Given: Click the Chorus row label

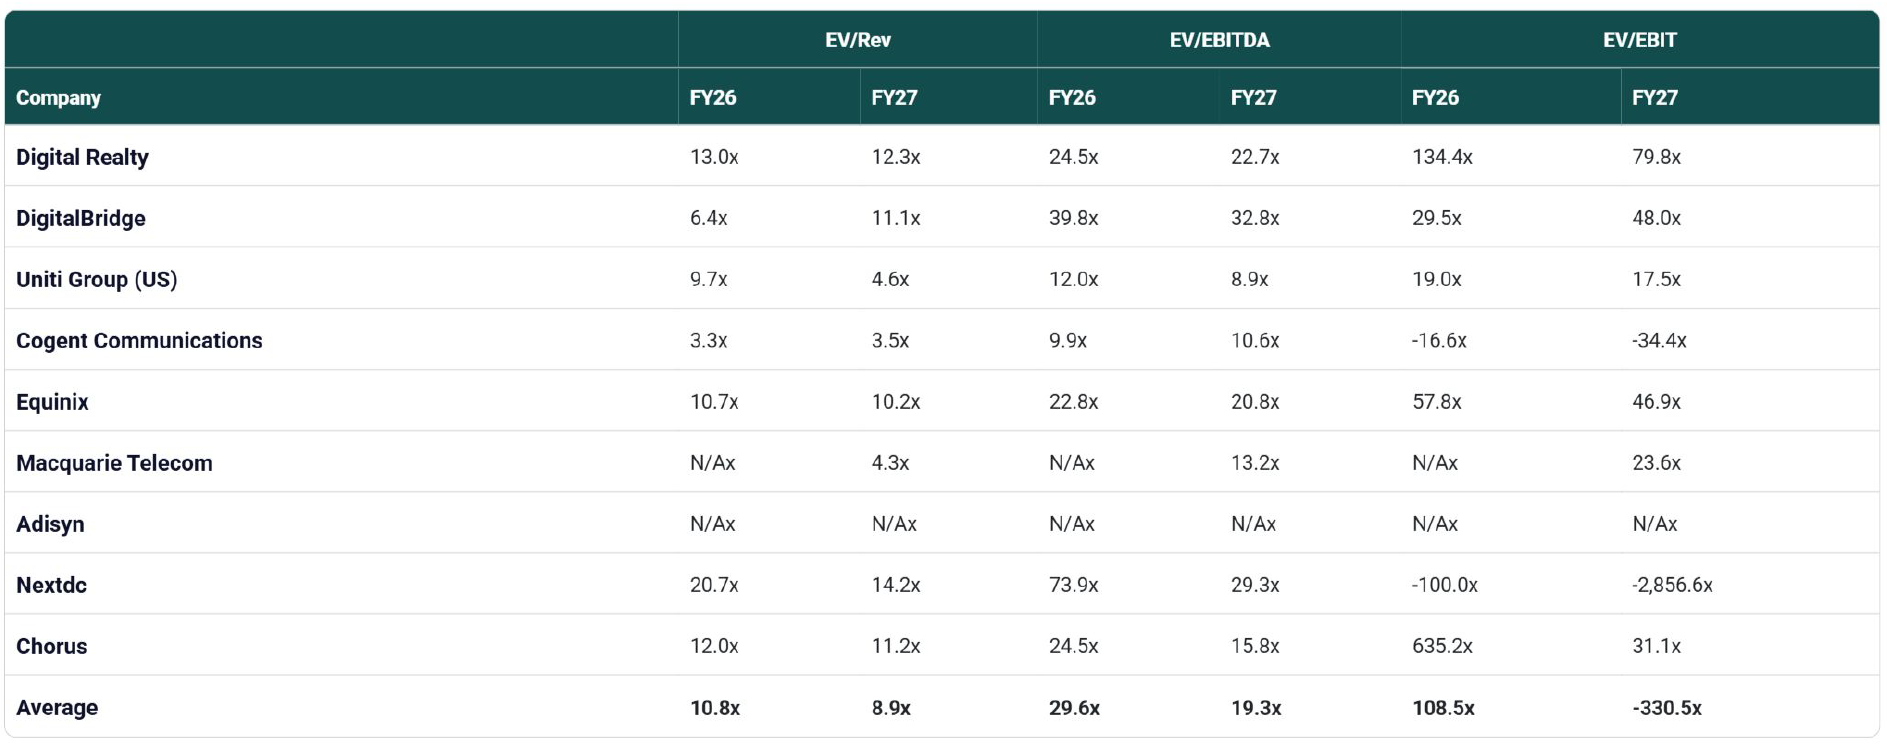Looking at the screenshot, I should click(51, 646).
